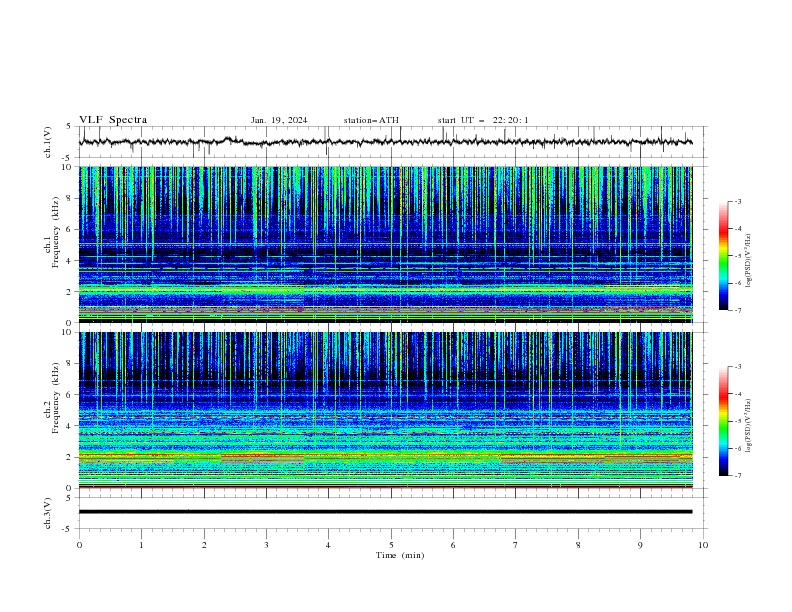Click the "Time (min)" axis title
The height and width of the screenshot is (612, 792).
coord(400,555)
